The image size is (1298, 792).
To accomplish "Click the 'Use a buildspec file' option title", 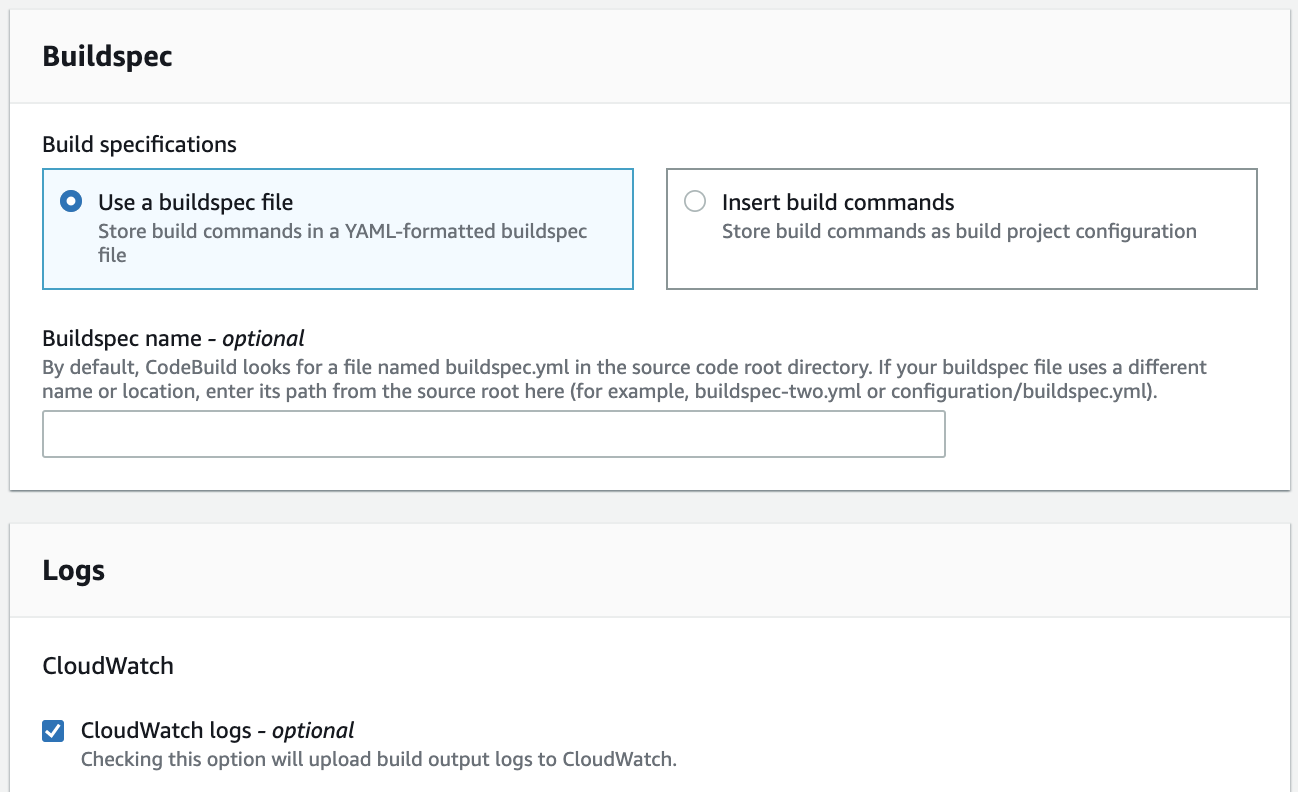I will point(195,202).
